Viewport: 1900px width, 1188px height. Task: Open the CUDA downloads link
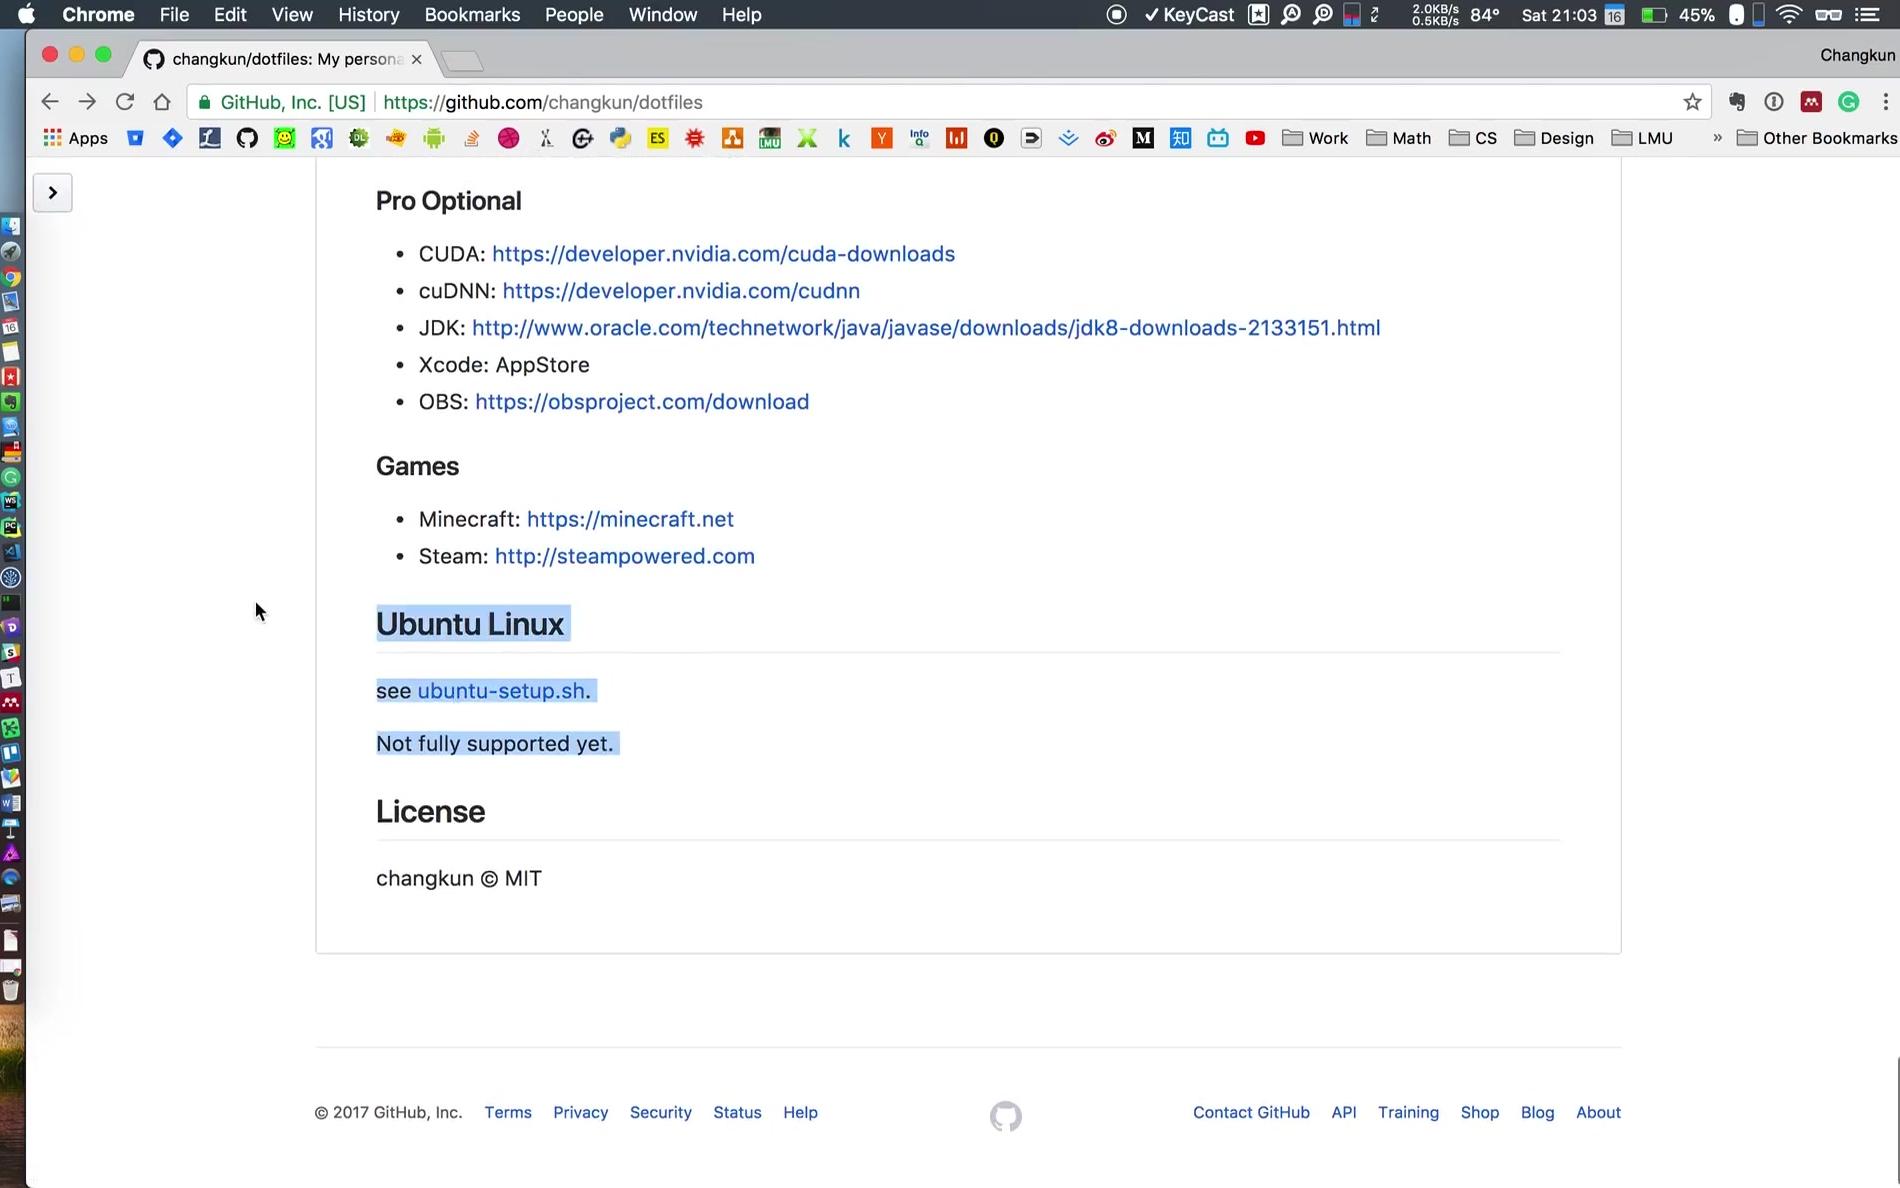[x=723, y=254]
